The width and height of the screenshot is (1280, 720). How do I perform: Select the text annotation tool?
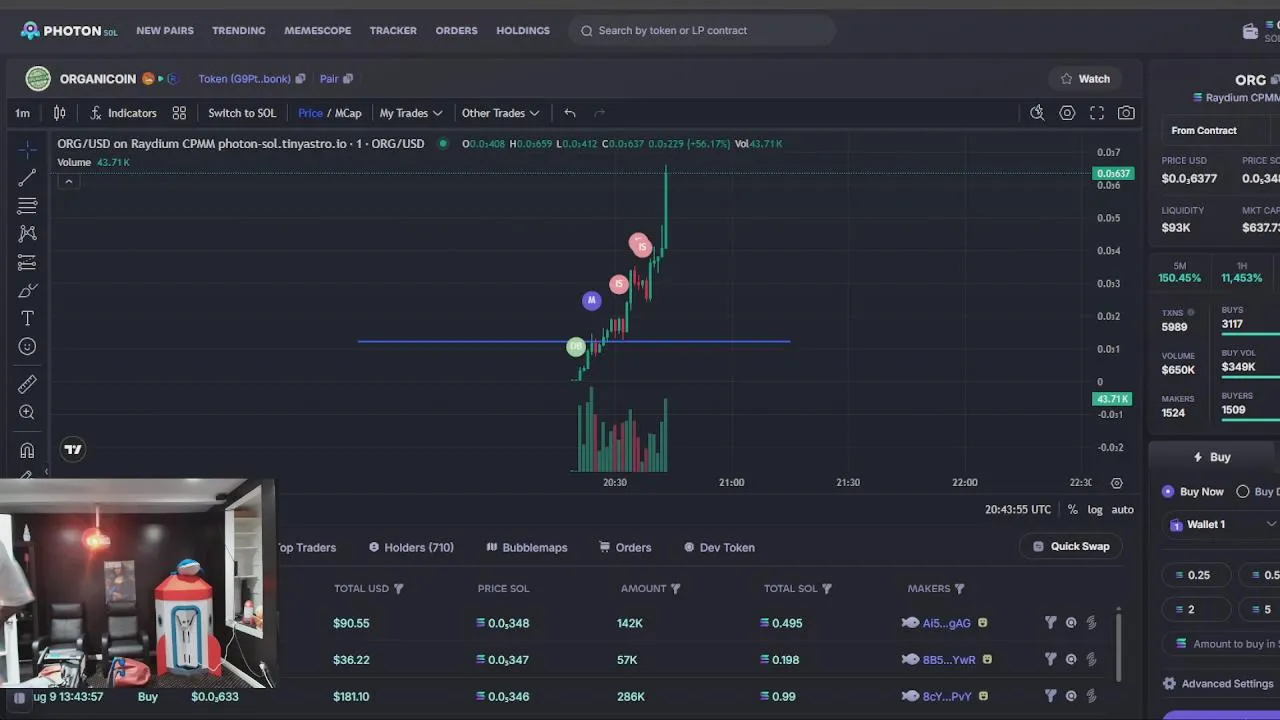27,318
